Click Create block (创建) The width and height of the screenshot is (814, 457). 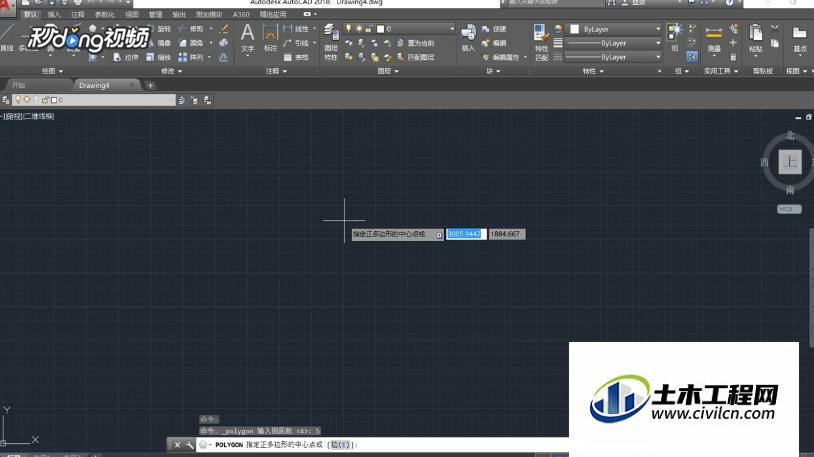pos(494,29)
